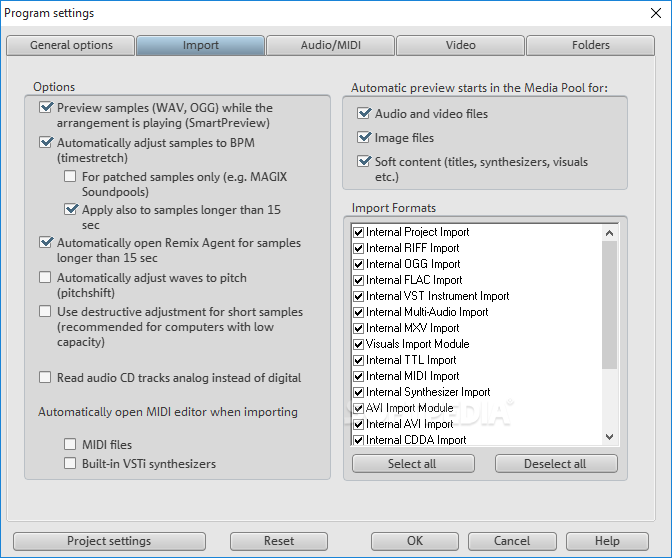
Task: Confirm with the OK button
Action: click(415, 541)
